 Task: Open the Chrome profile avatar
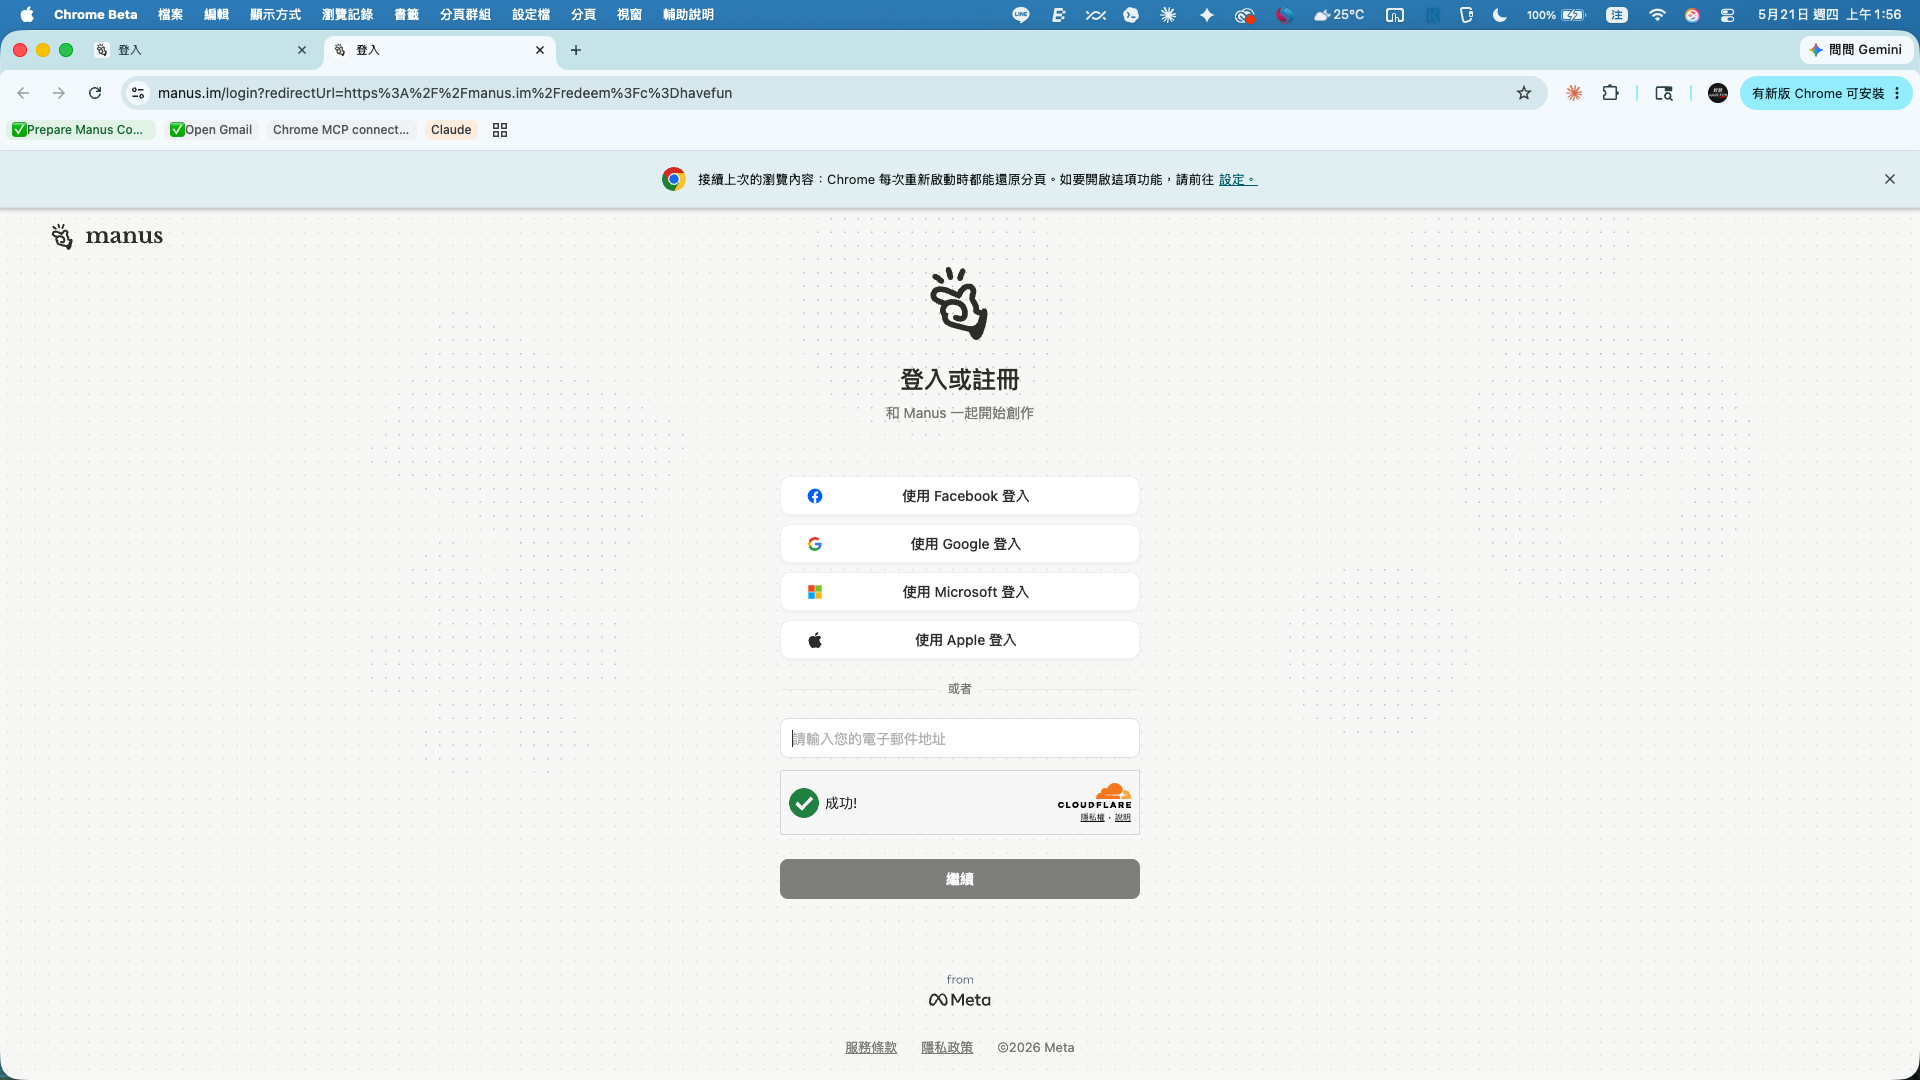1718,93
